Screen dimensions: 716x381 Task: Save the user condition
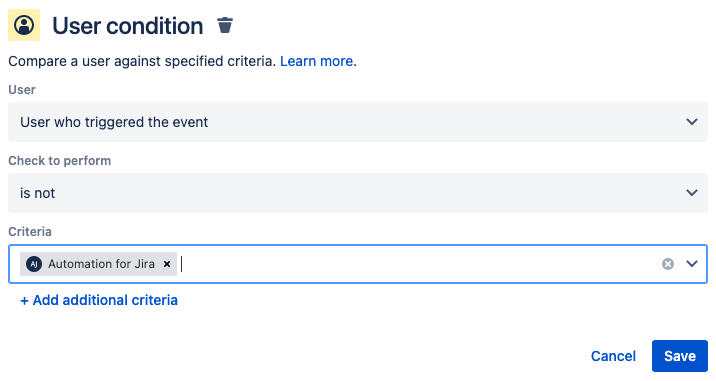pos(679,356)
